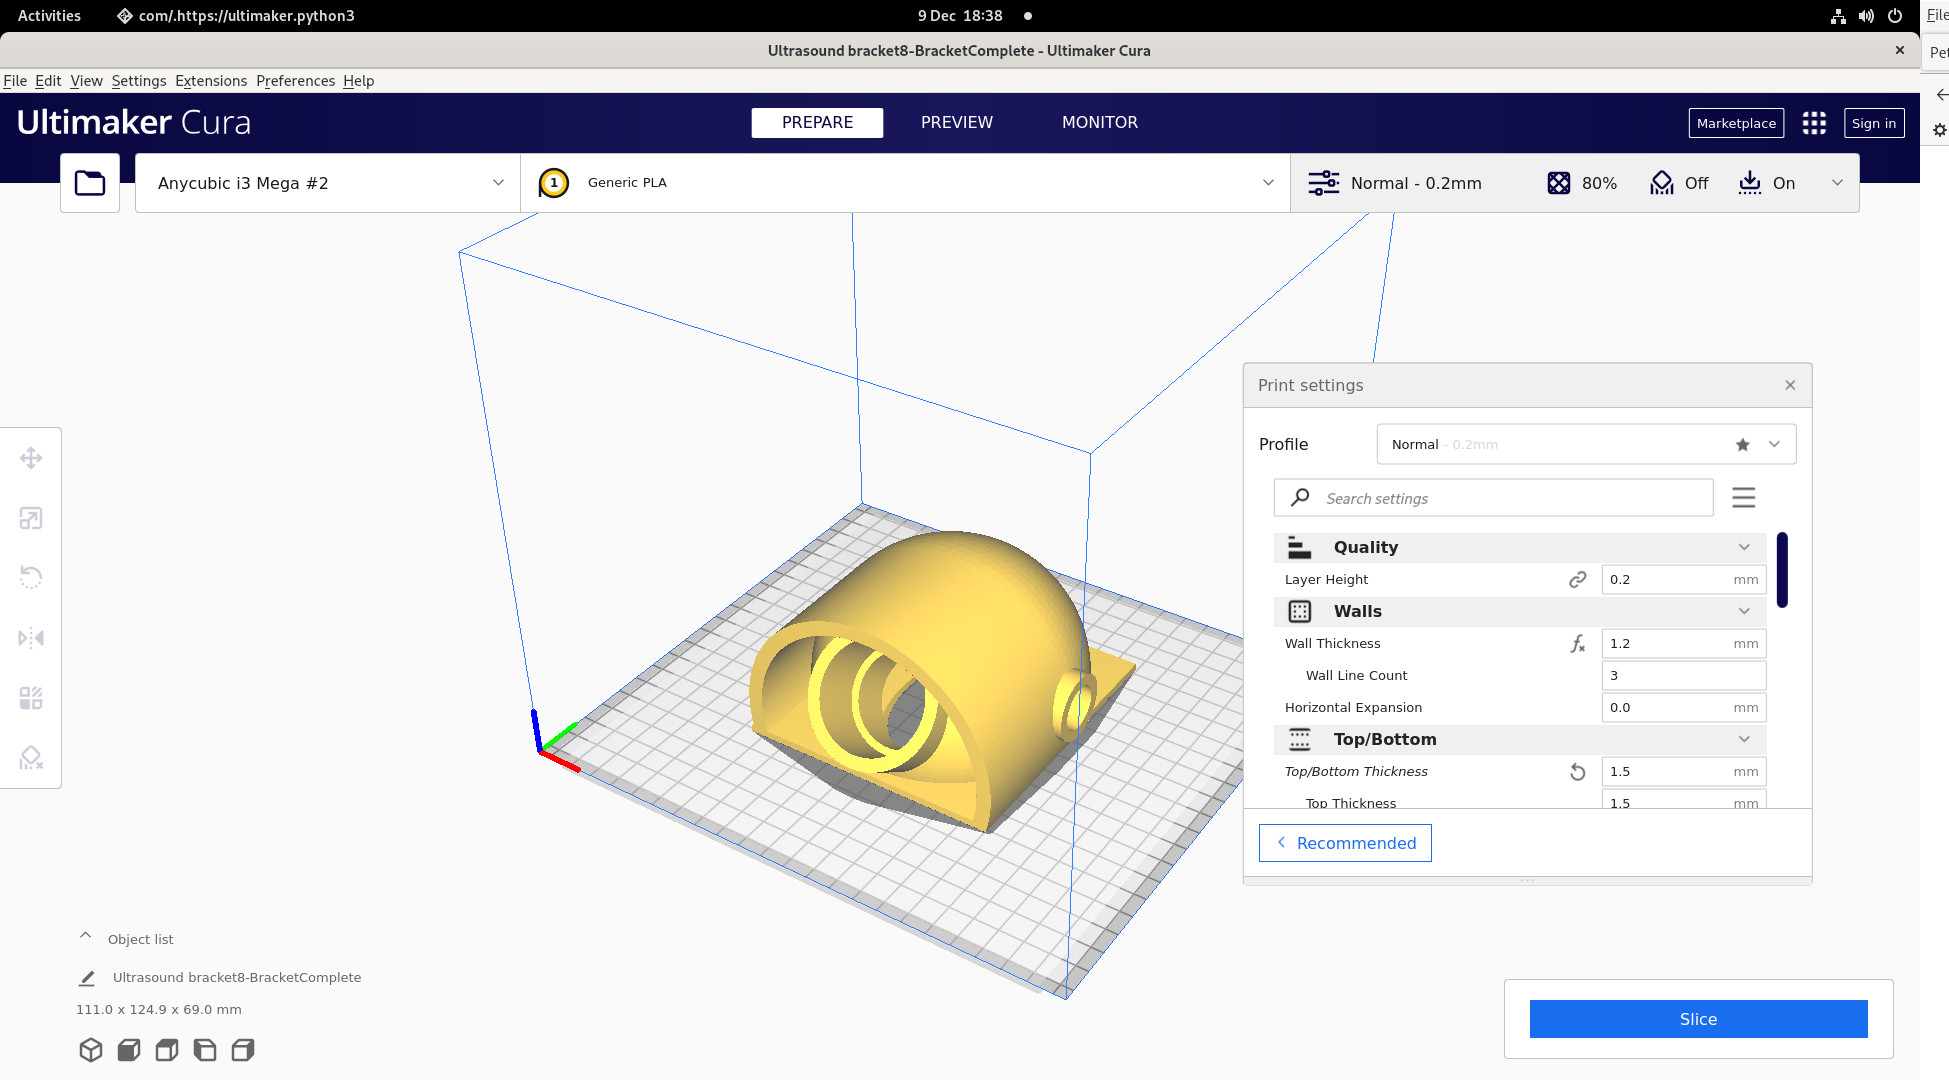The height and width of the screenshot is (1080, 1949).
Task: Switch to left side view camera icon
Action: click(x=205, y=1050)
